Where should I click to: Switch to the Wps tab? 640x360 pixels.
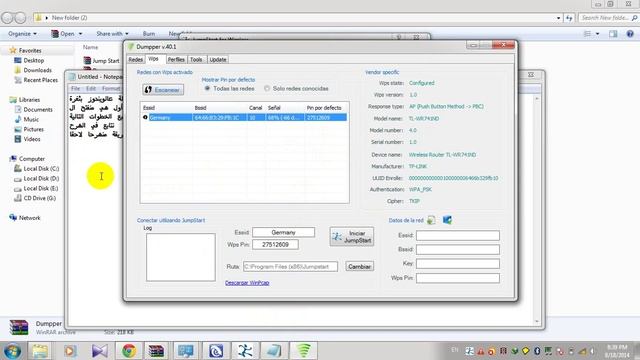click(x=153, y=59)
